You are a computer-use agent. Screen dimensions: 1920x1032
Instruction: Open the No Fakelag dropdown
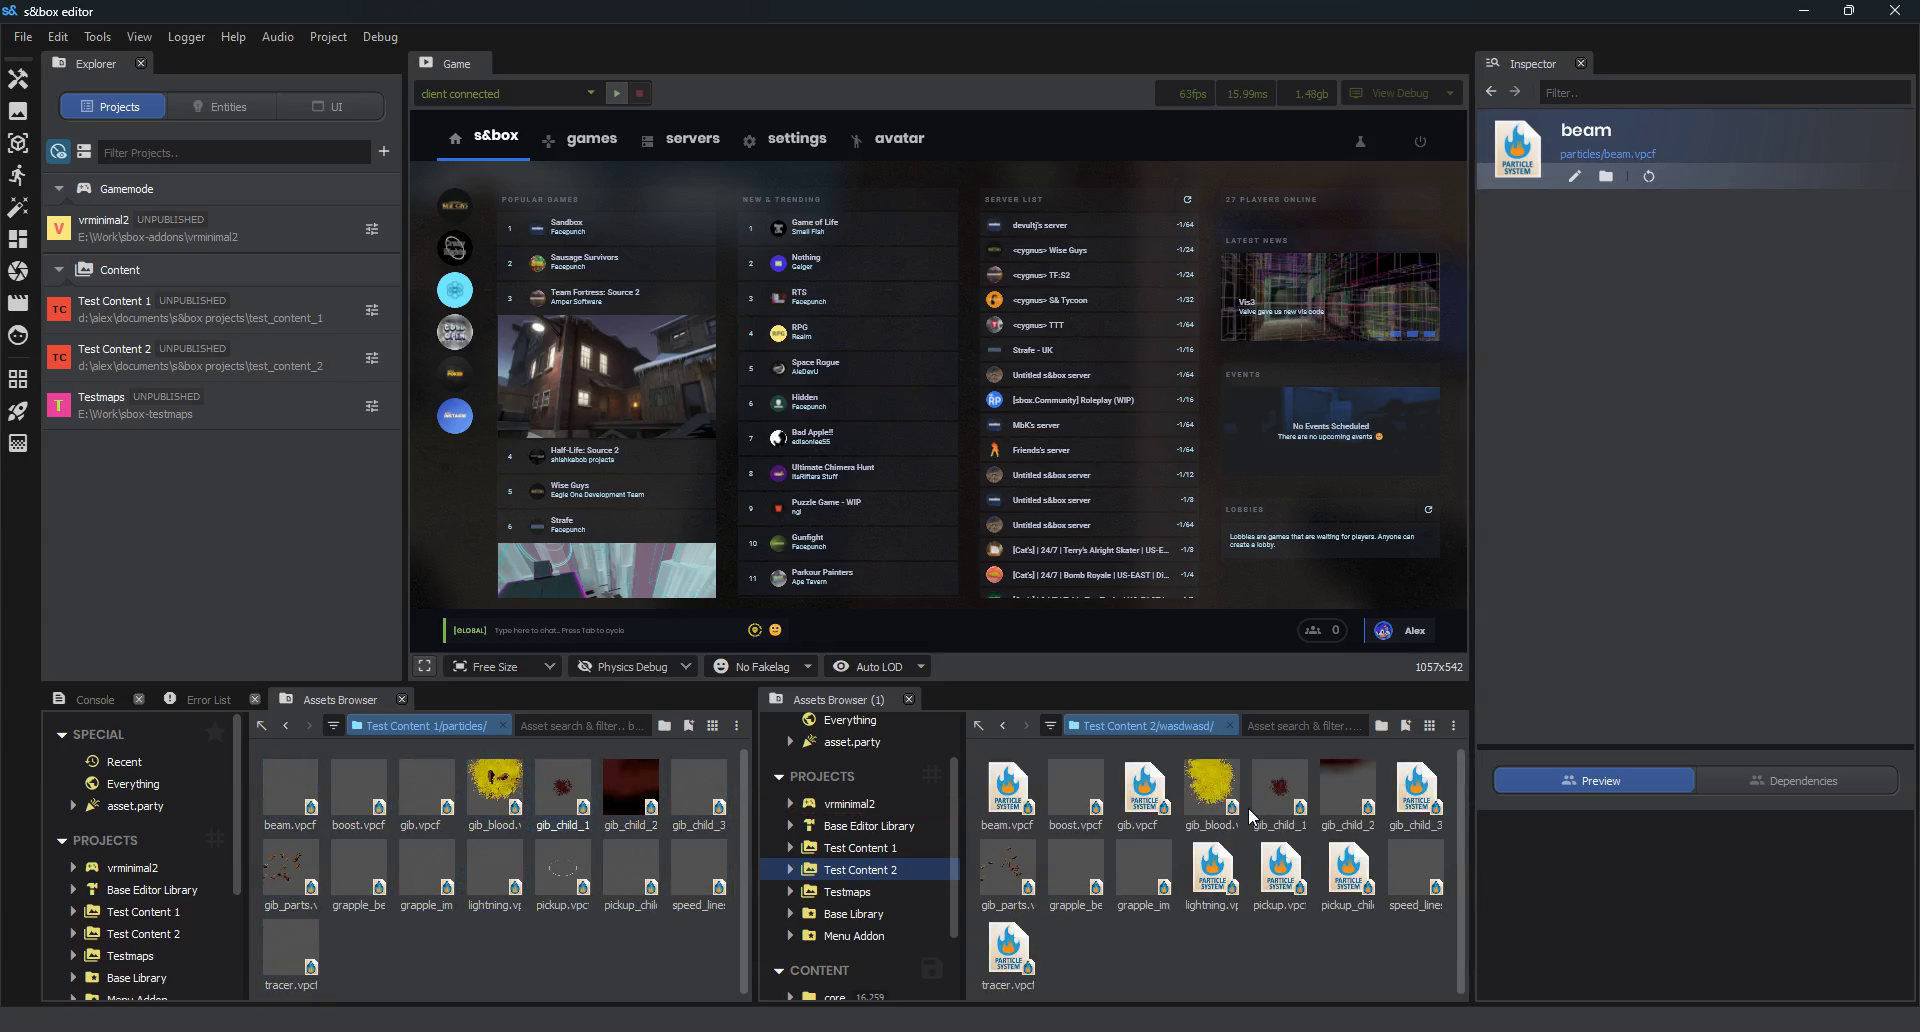tap(762, 667)
